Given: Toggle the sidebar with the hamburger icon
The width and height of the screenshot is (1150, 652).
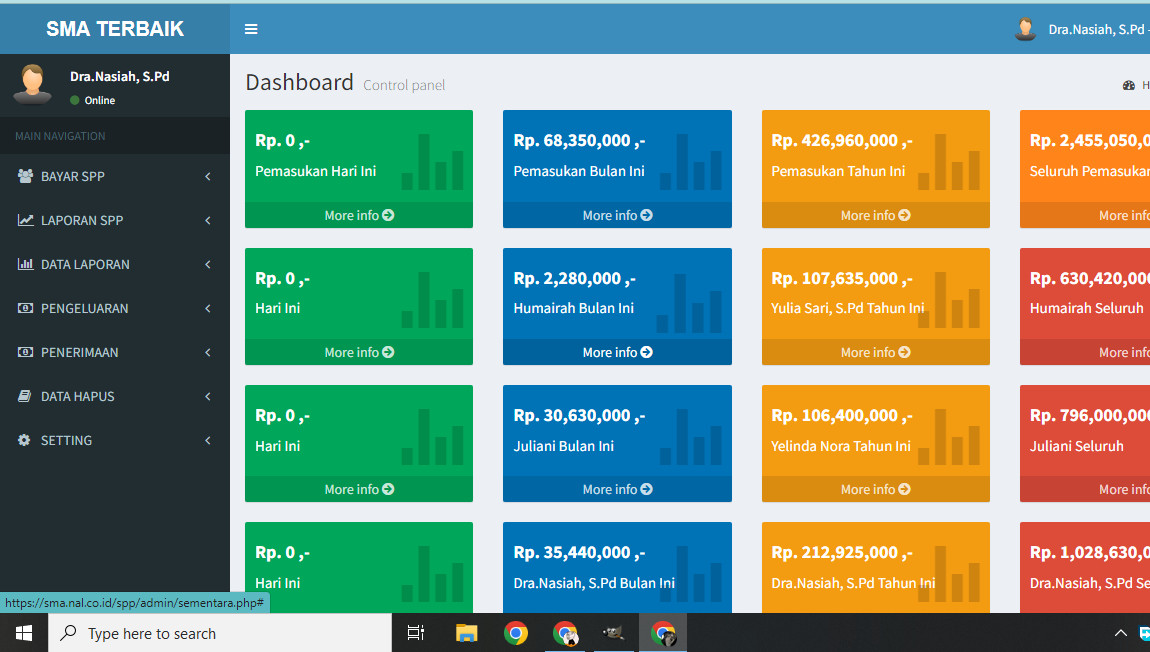Looking at the screenshot, I should click(251, 29).
